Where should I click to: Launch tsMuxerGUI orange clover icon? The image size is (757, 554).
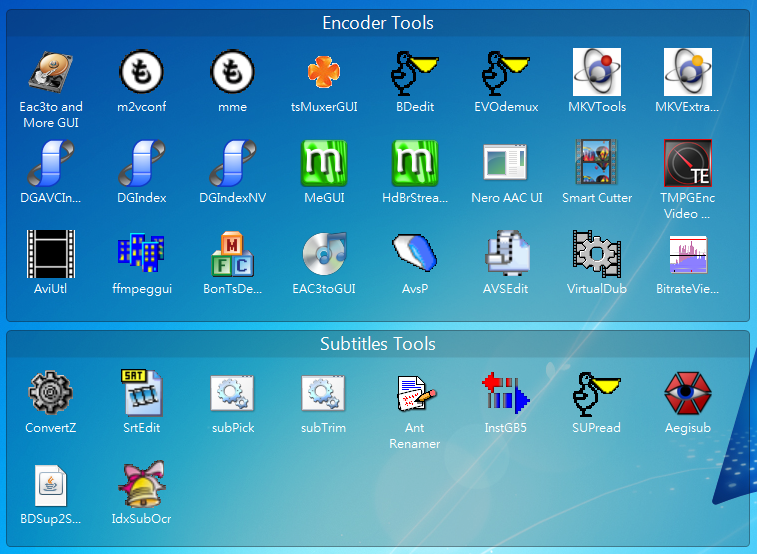tap(324, 72)
